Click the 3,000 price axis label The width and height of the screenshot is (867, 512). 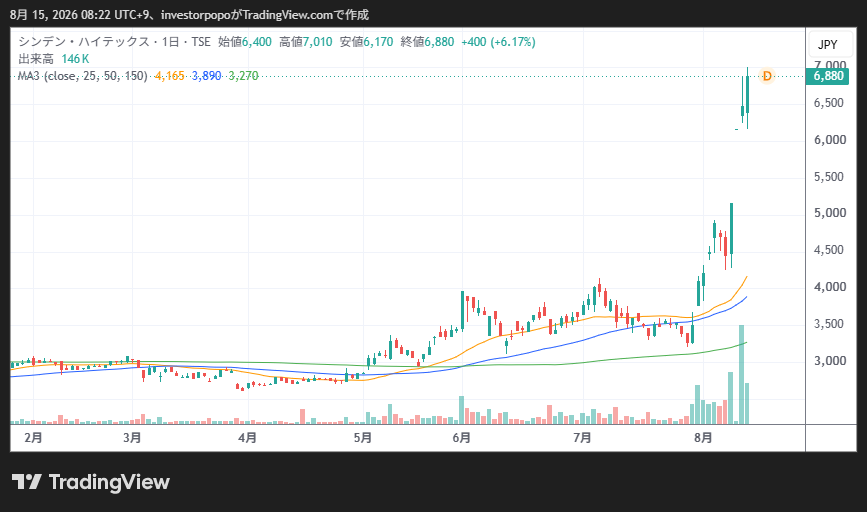coord(829,361)
